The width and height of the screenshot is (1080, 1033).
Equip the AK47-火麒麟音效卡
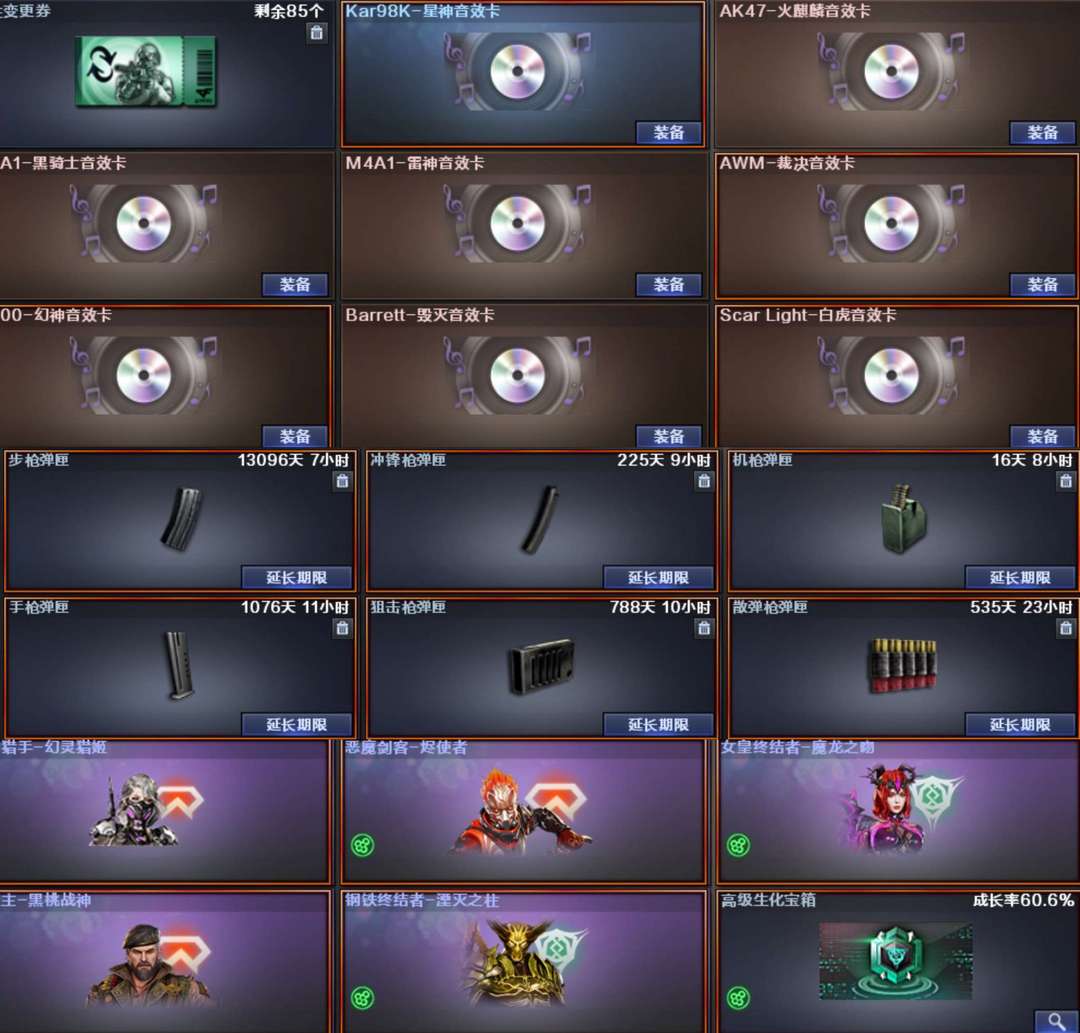1042,132
